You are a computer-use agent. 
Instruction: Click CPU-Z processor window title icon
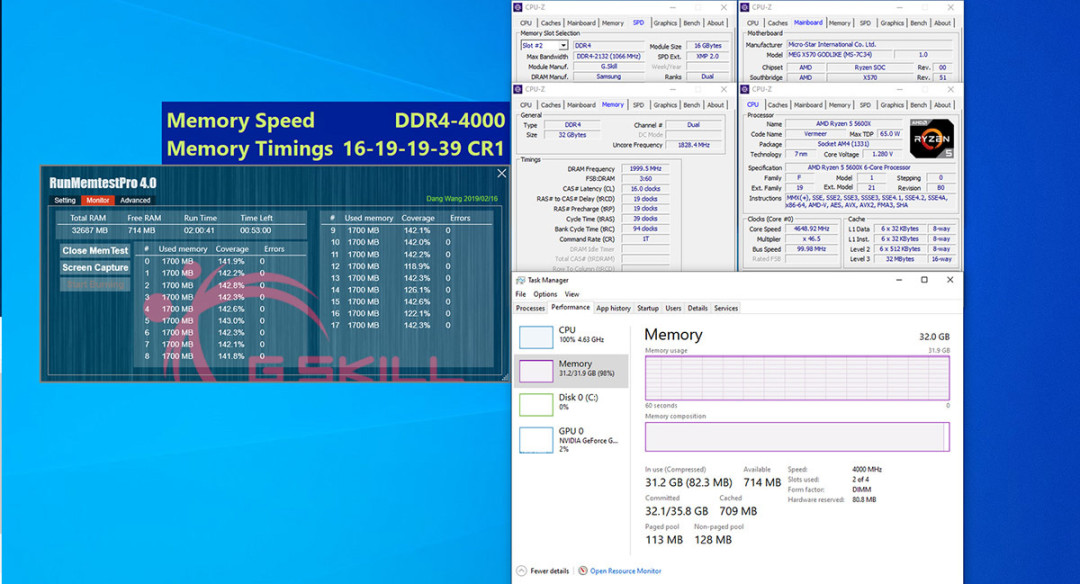pos(745,90)
